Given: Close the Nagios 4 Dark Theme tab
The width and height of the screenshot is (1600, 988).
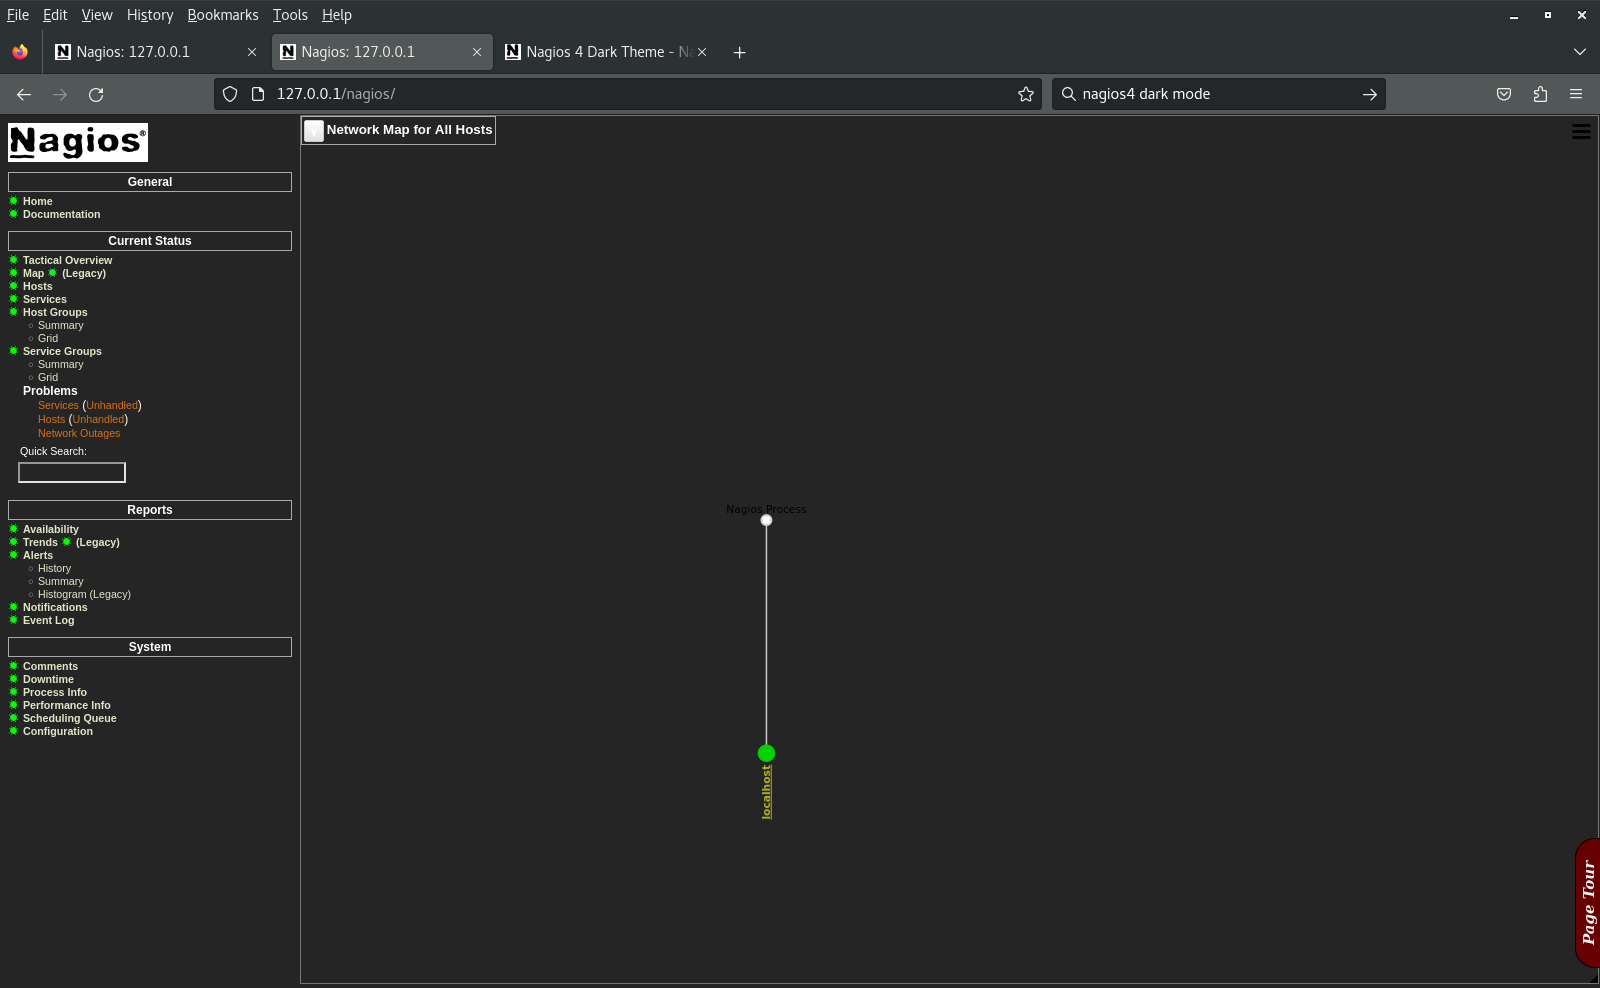Looking at the screenshot, I should (702, 52).
